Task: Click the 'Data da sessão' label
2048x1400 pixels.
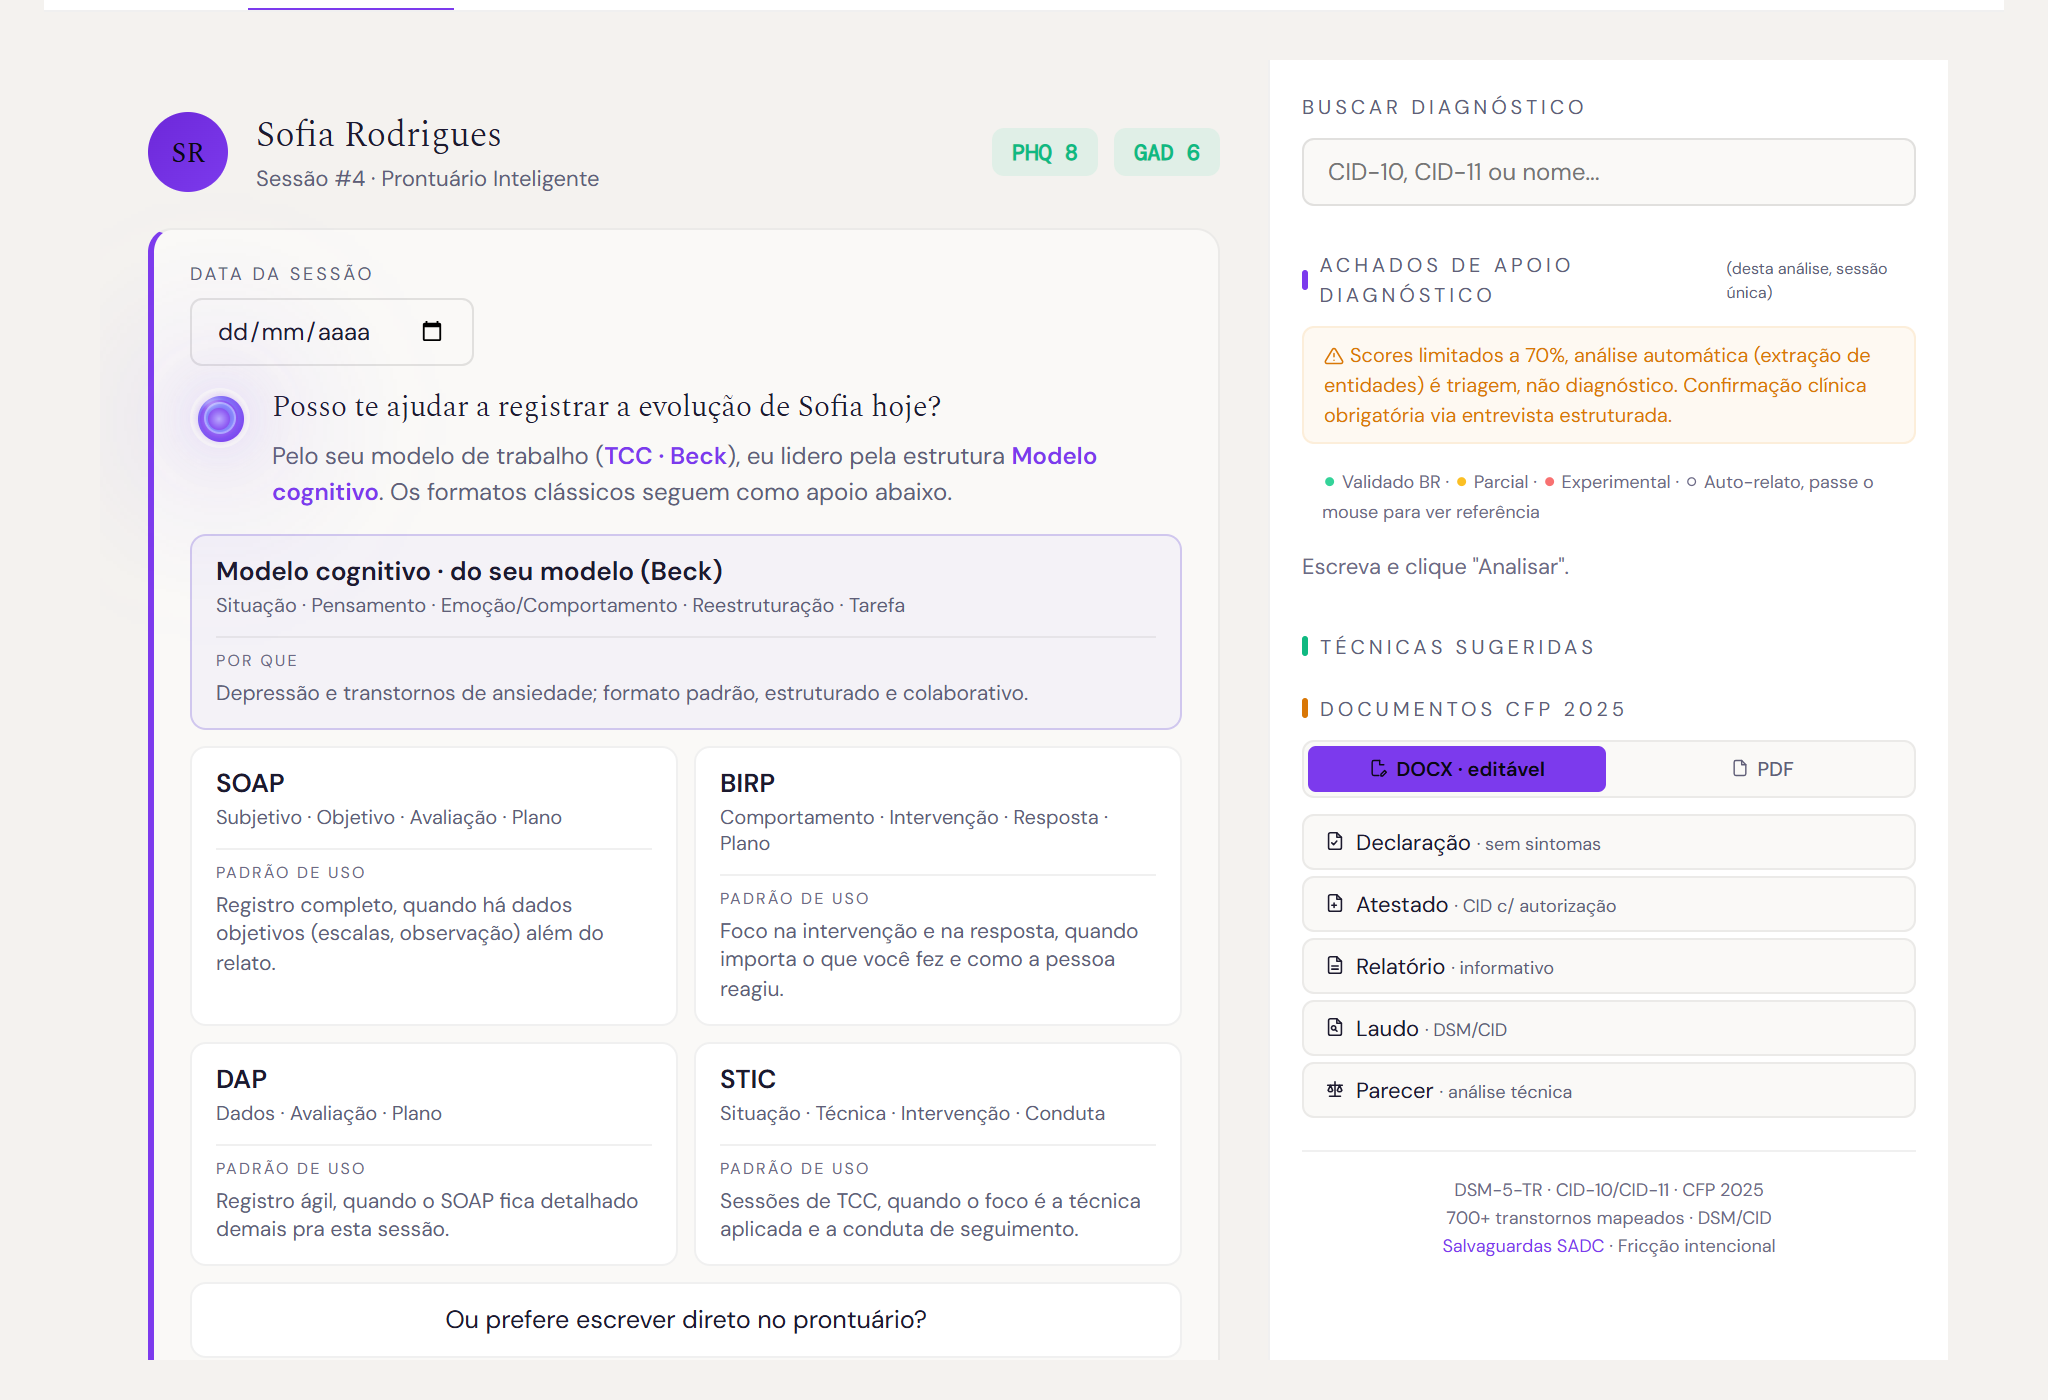Action: coord(281,274)
